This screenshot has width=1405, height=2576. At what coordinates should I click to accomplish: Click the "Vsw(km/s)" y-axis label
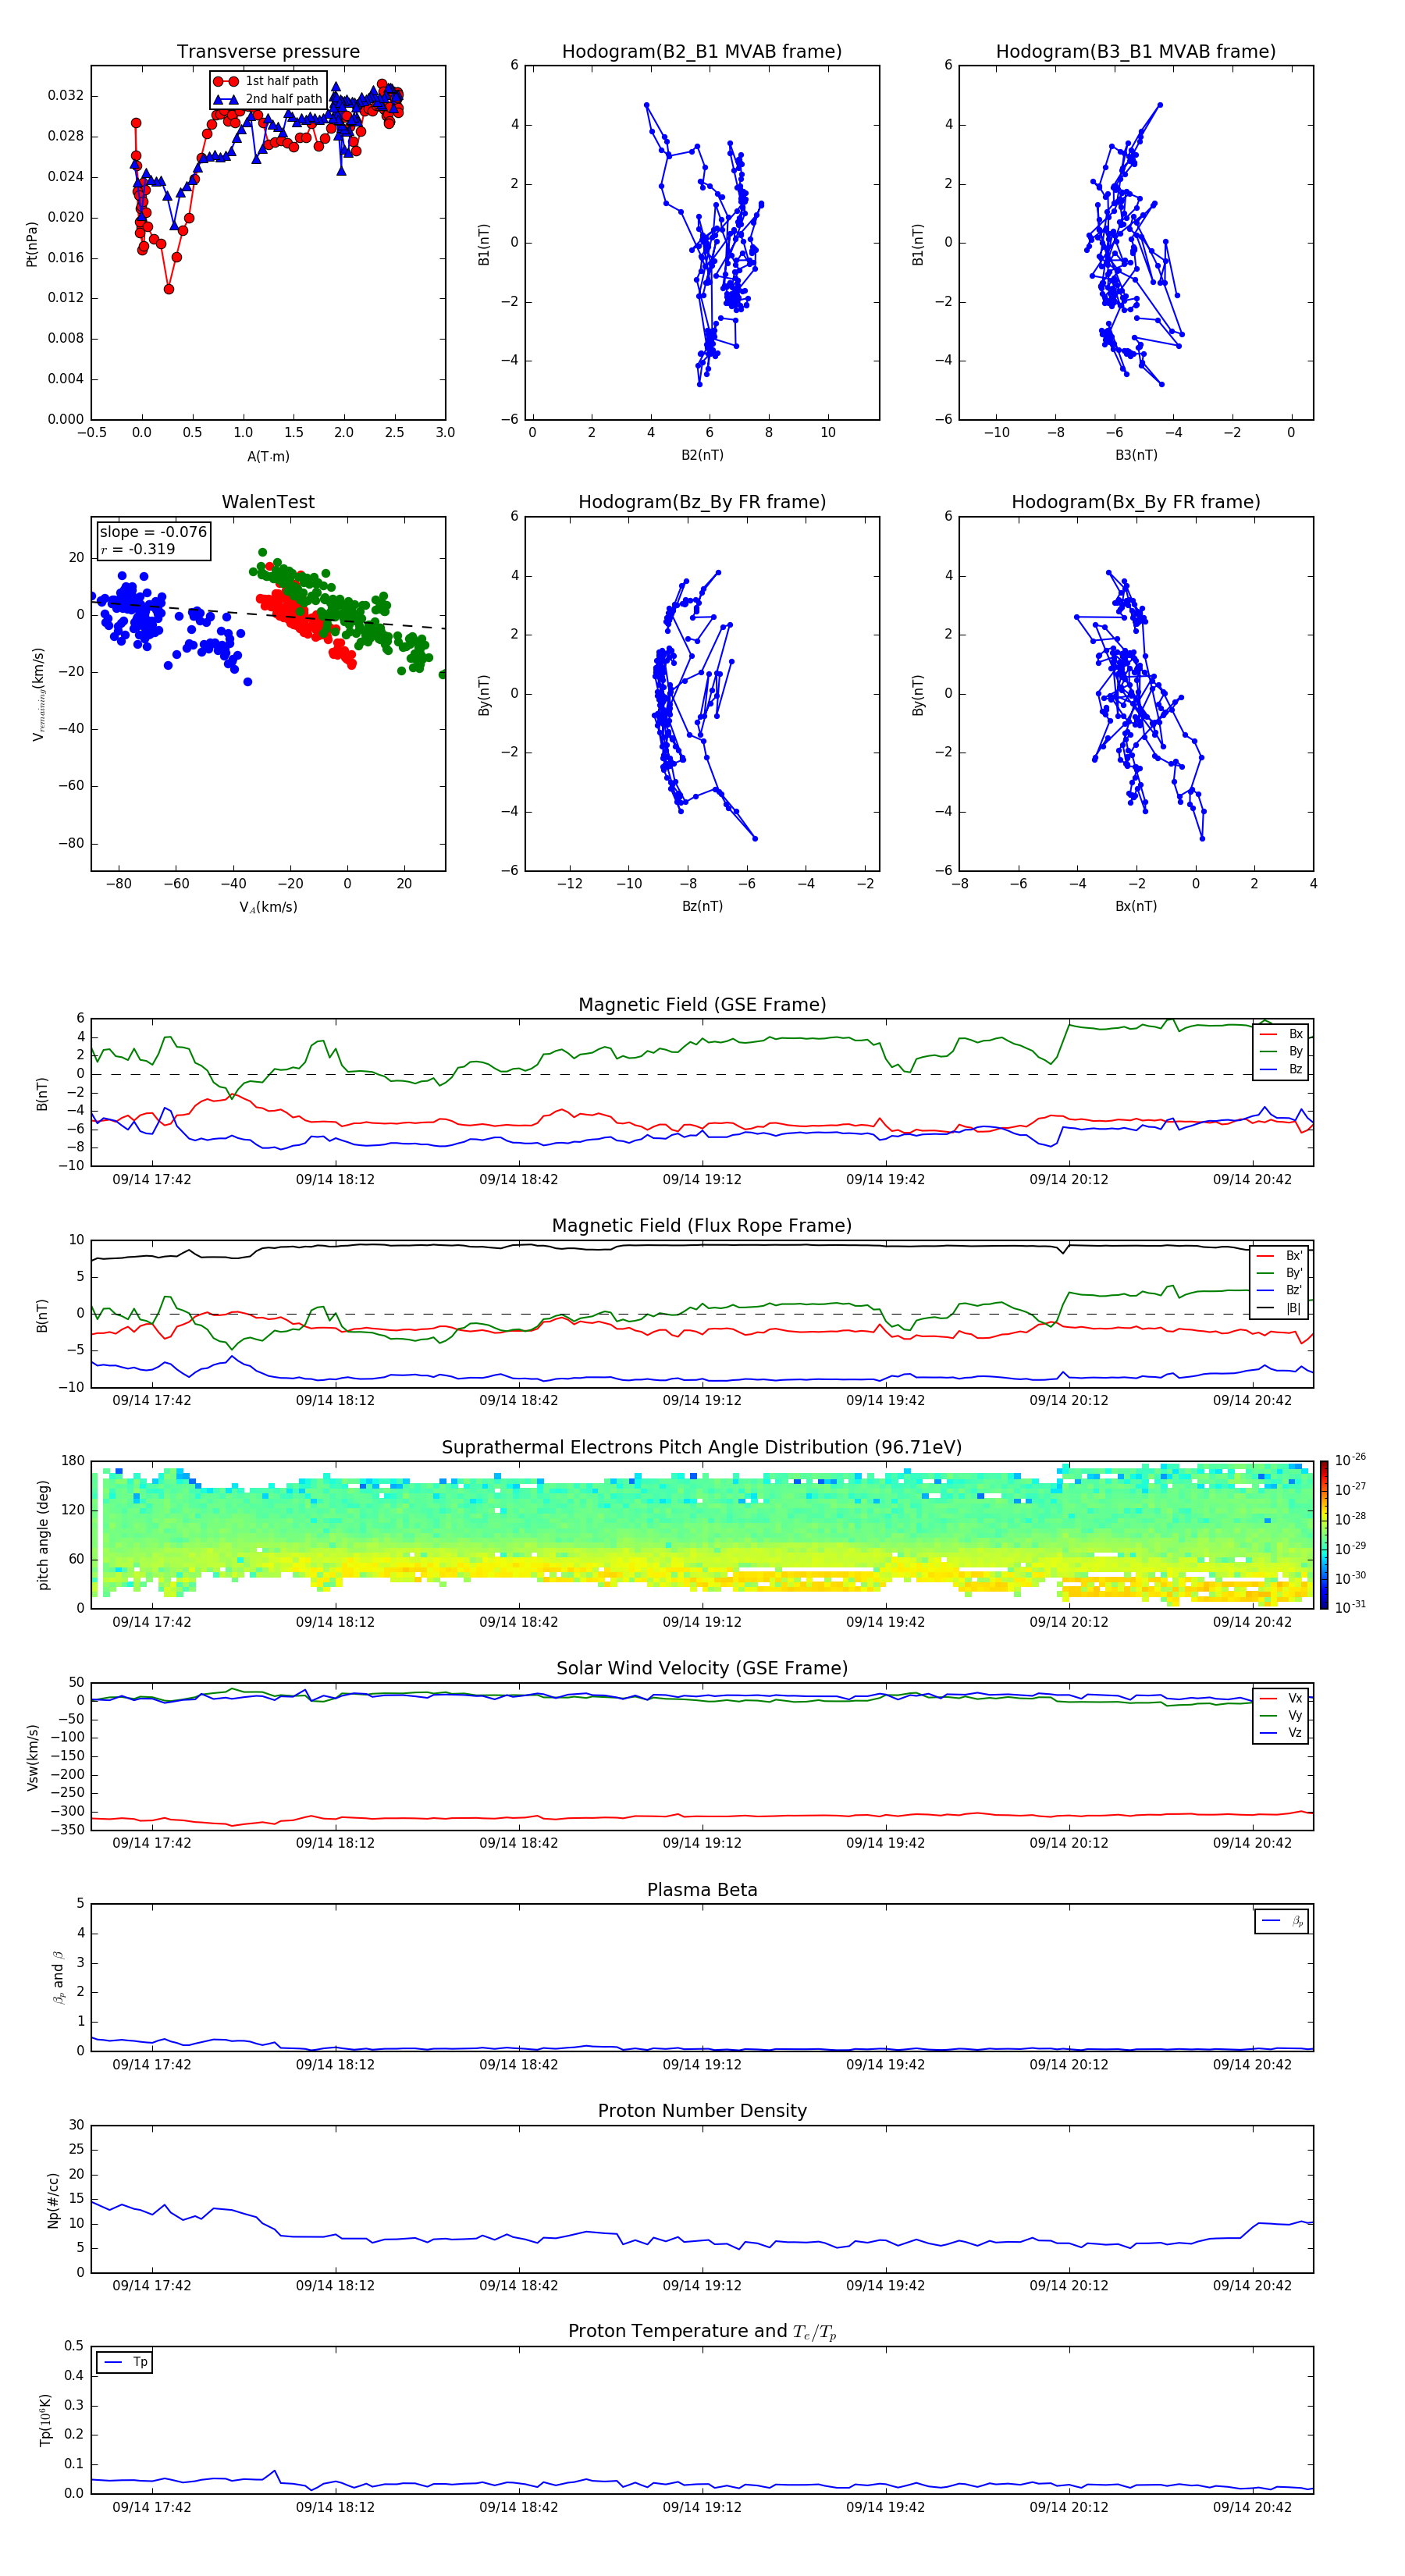click(33, 1757)
